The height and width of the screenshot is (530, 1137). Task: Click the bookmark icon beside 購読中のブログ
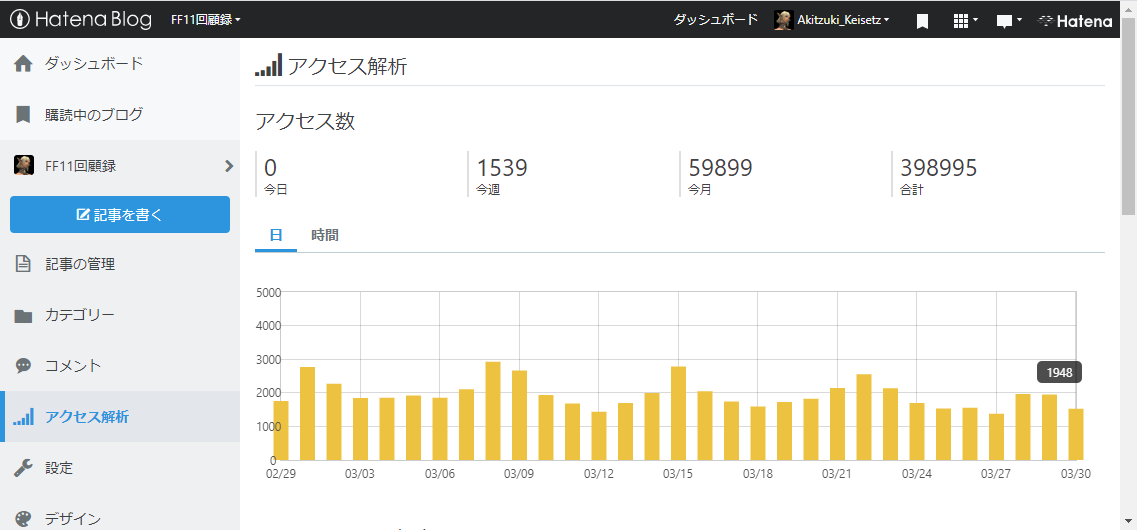[x=23, y=115]
